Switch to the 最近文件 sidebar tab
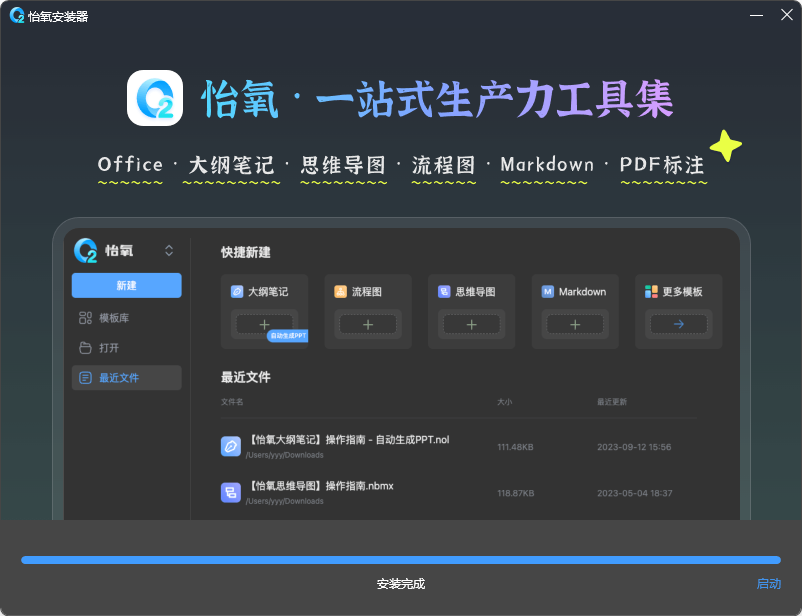The width and height of the screenshot is (802, 616). pos(126,378)
